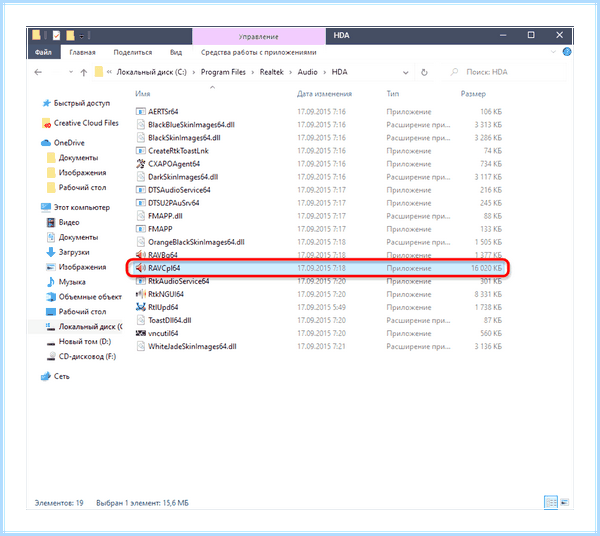Select the BlackSkinImages64.dll file name
The image size is (600, 536).
[184, 138]
